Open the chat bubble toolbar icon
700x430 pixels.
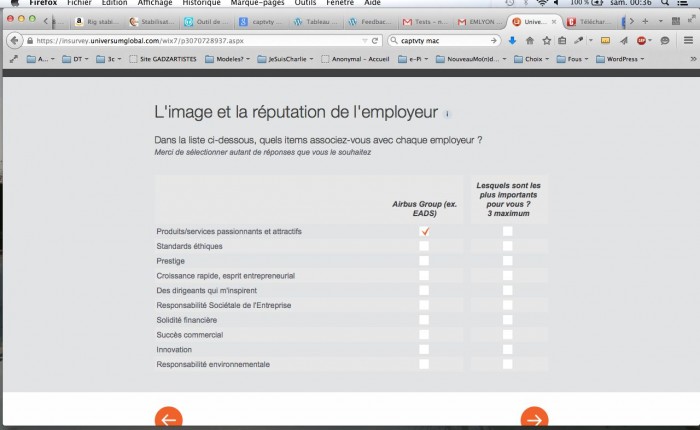[x=665, y=41]
